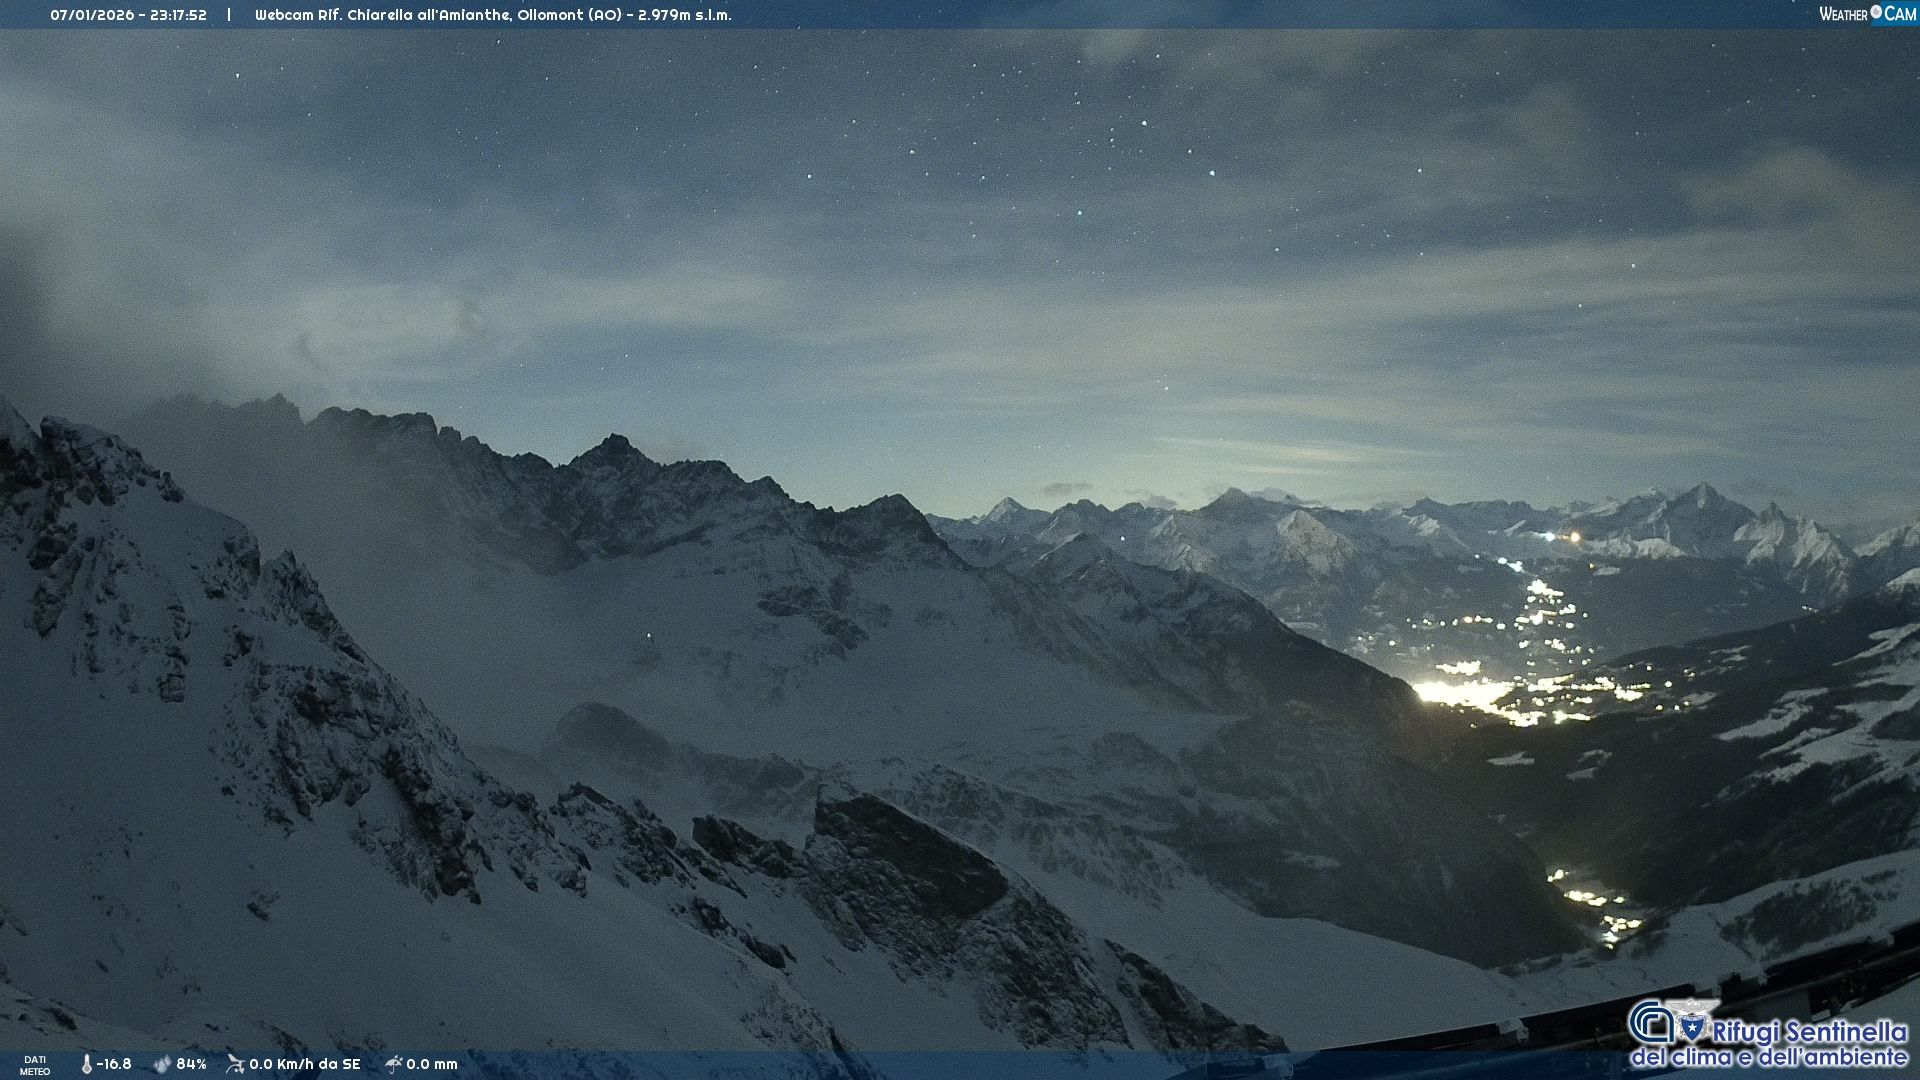Image resolution: width=1920 pixels, height=1080 pixels.
Task: Click the lone light on the snowy slope
Action: (648, 636)
